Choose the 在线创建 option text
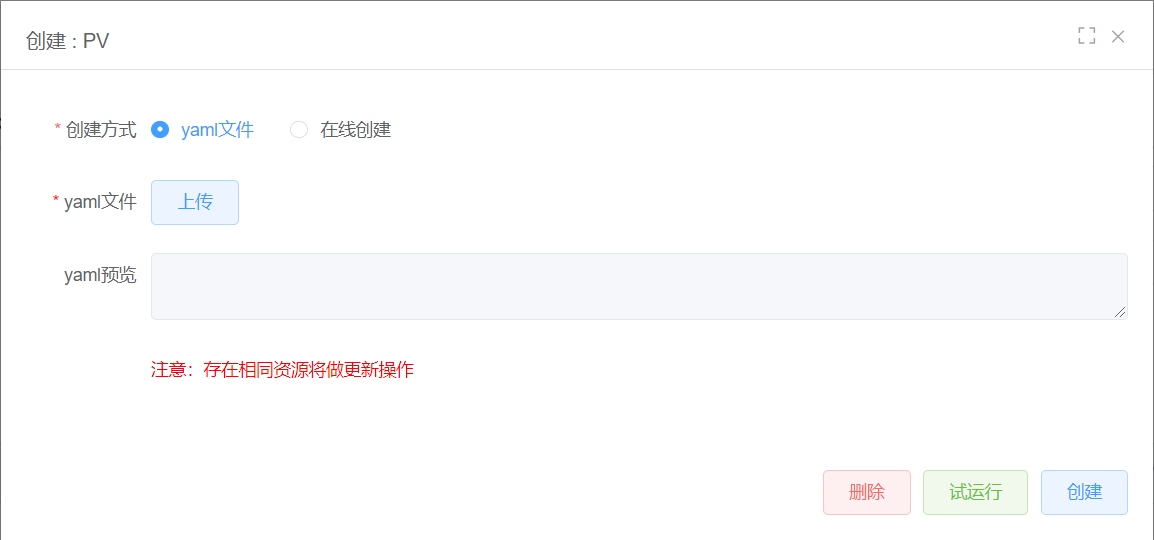This screenshot has height=540, width=1154. 355,130
